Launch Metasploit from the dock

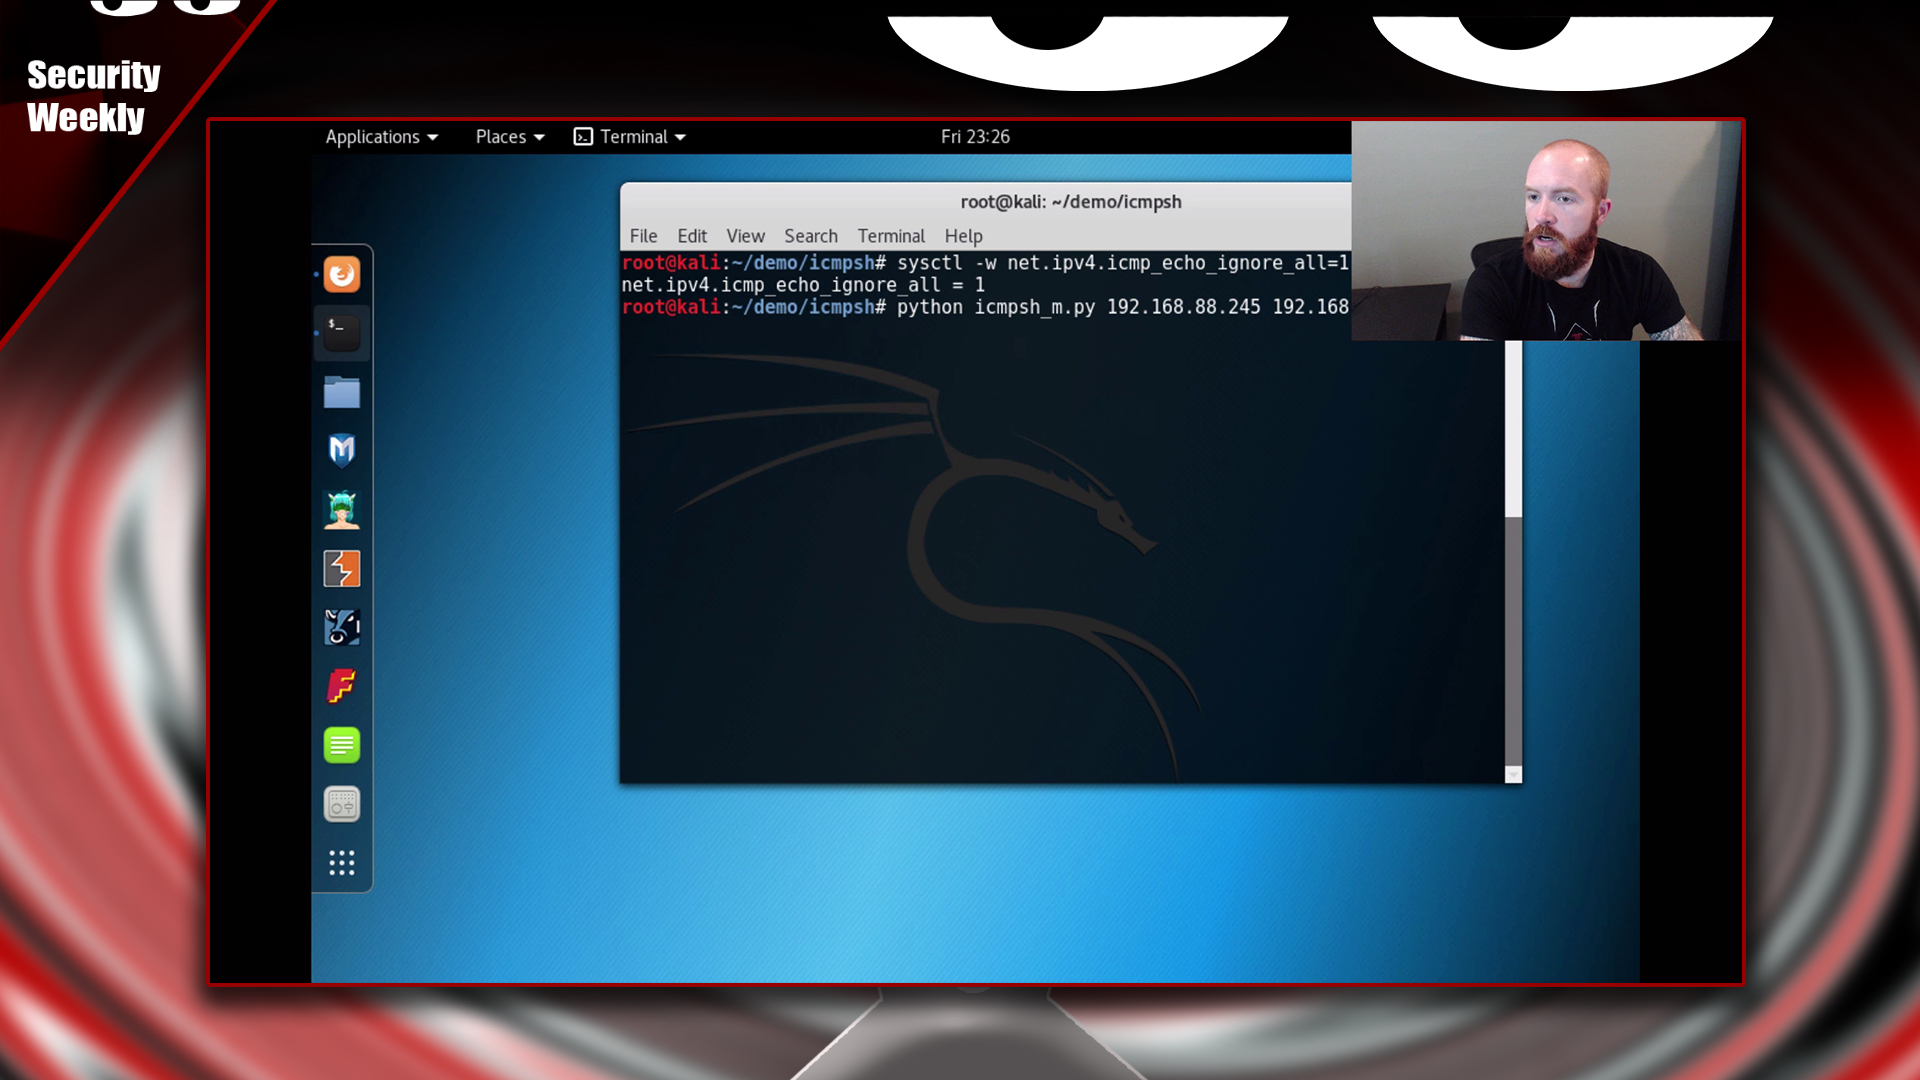(x=341, y=451)
